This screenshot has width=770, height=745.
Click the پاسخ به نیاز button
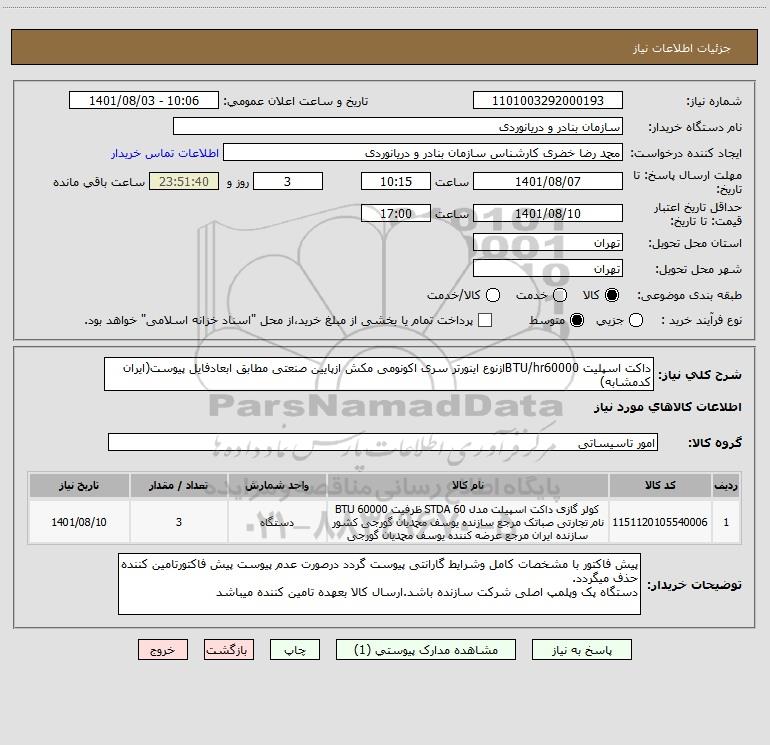pyautogui.click(x=581, y=650)
